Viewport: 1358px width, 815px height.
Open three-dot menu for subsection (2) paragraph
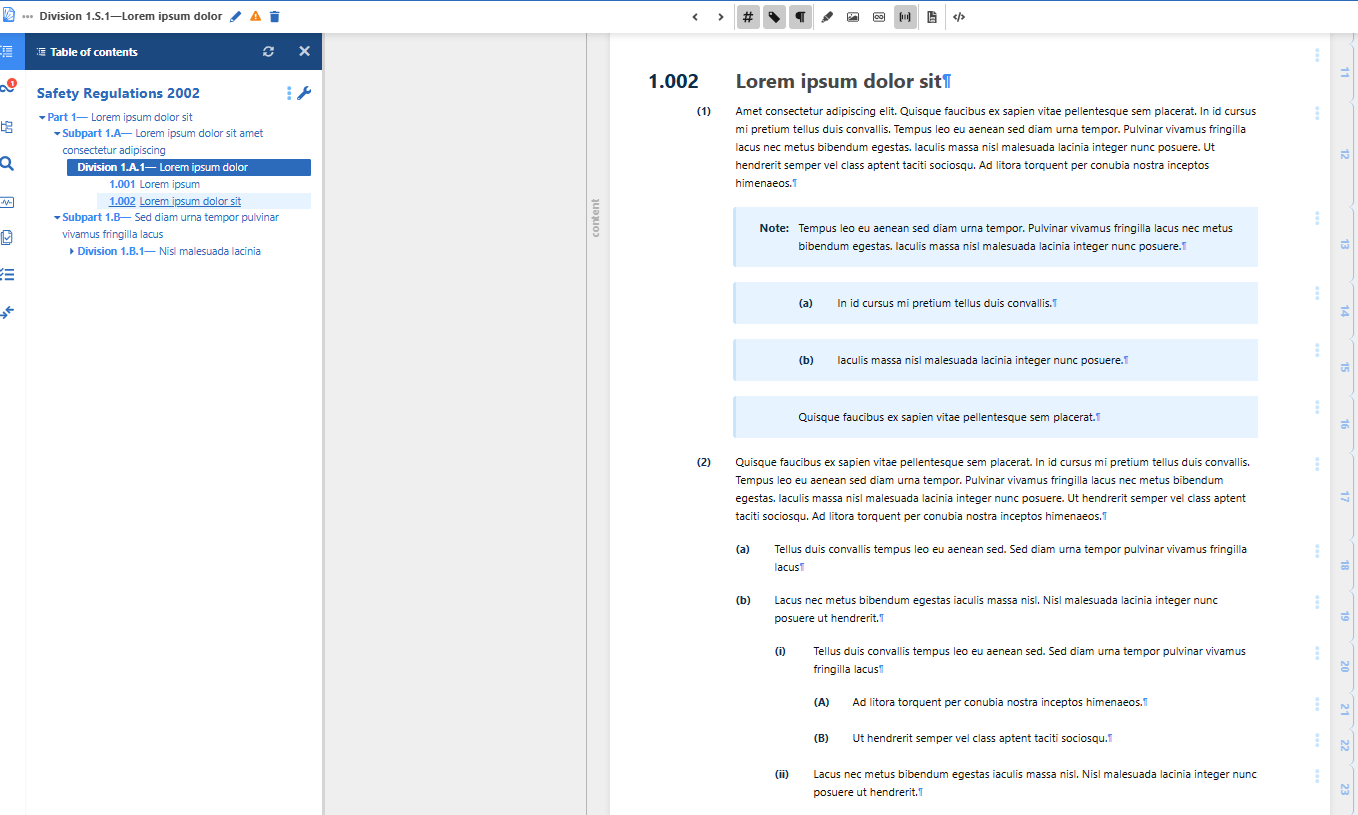pos(1317,464)
